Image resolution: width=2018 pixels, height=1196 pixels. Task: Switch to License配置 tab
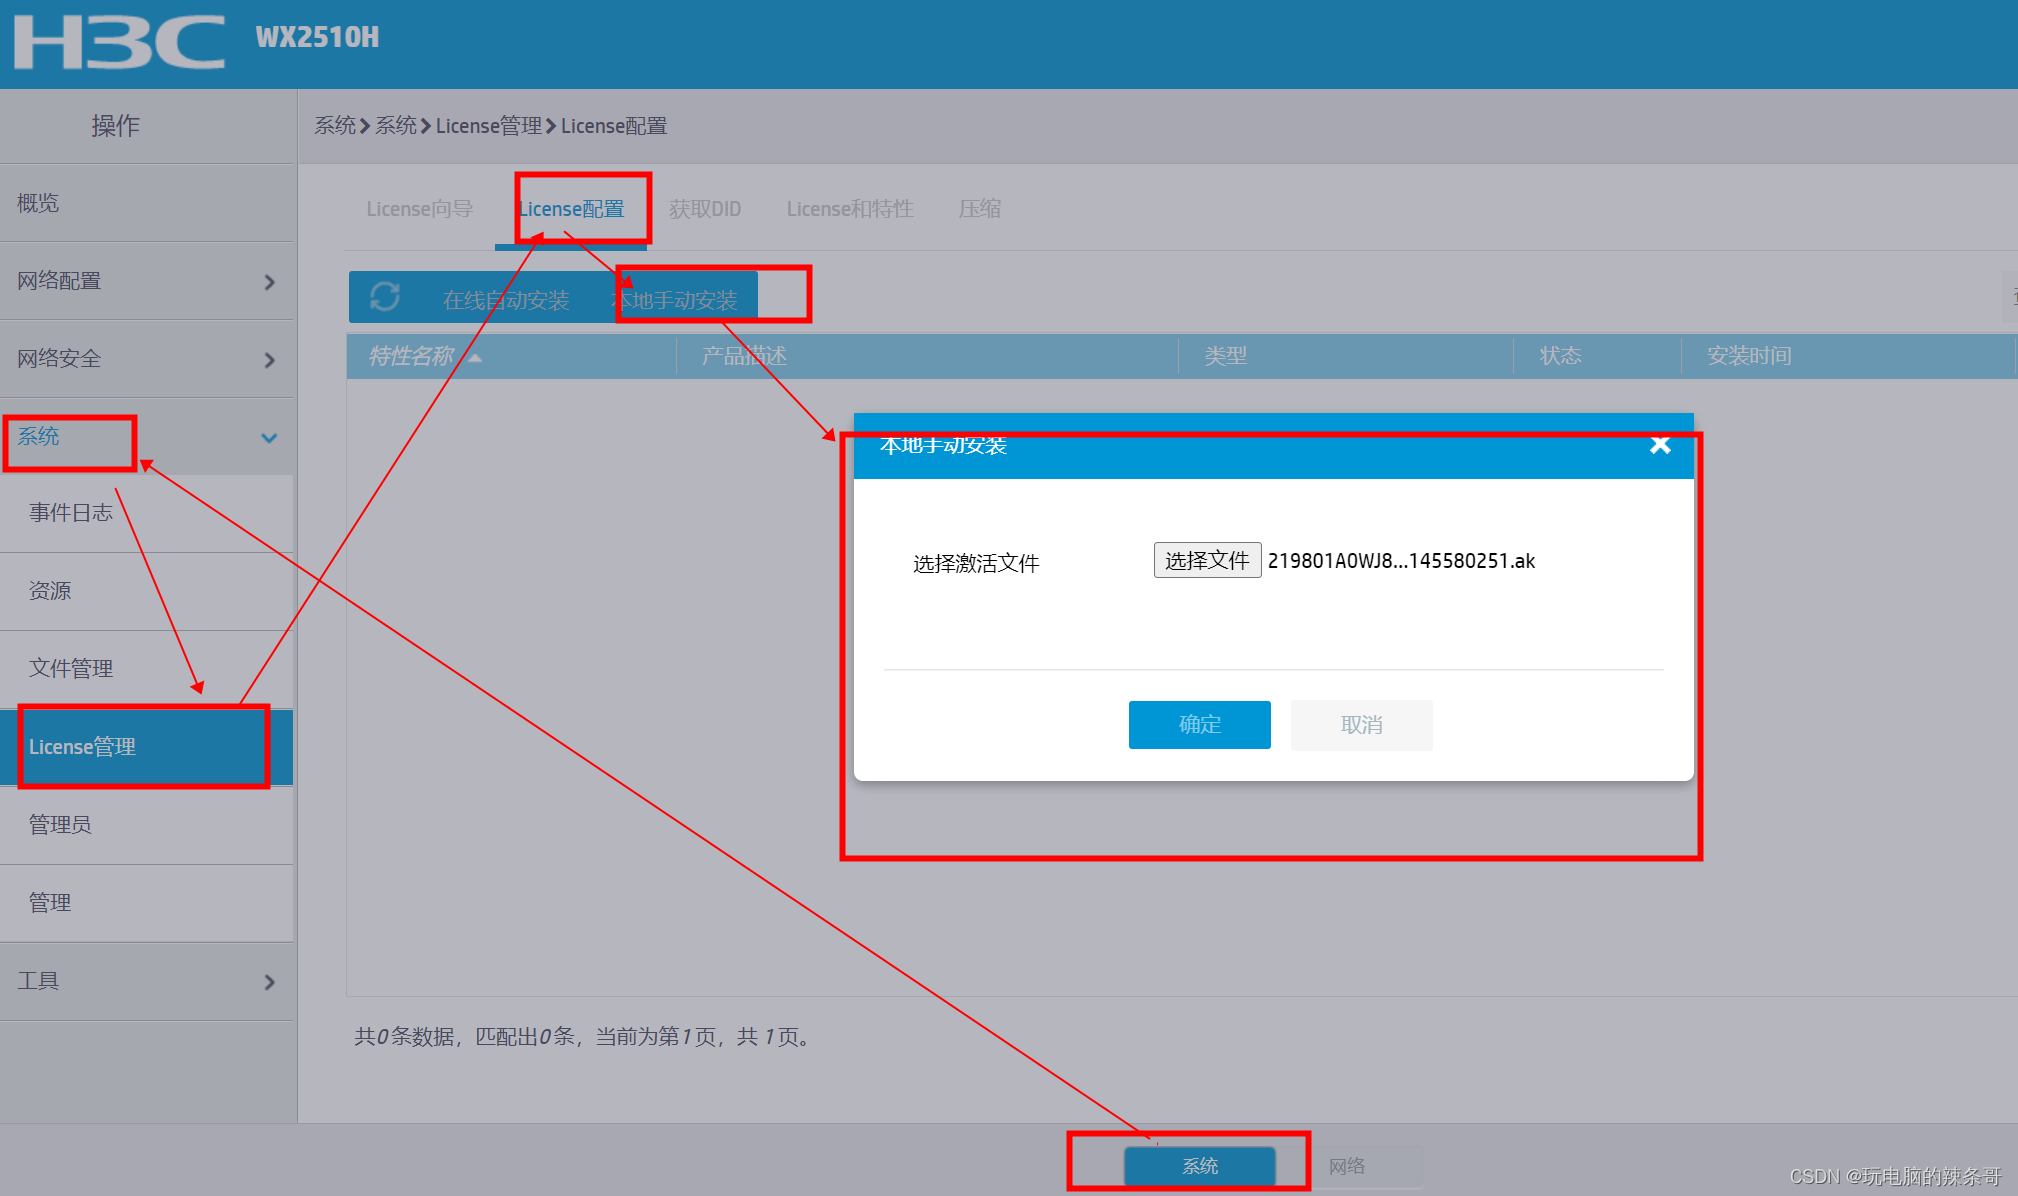571,209
